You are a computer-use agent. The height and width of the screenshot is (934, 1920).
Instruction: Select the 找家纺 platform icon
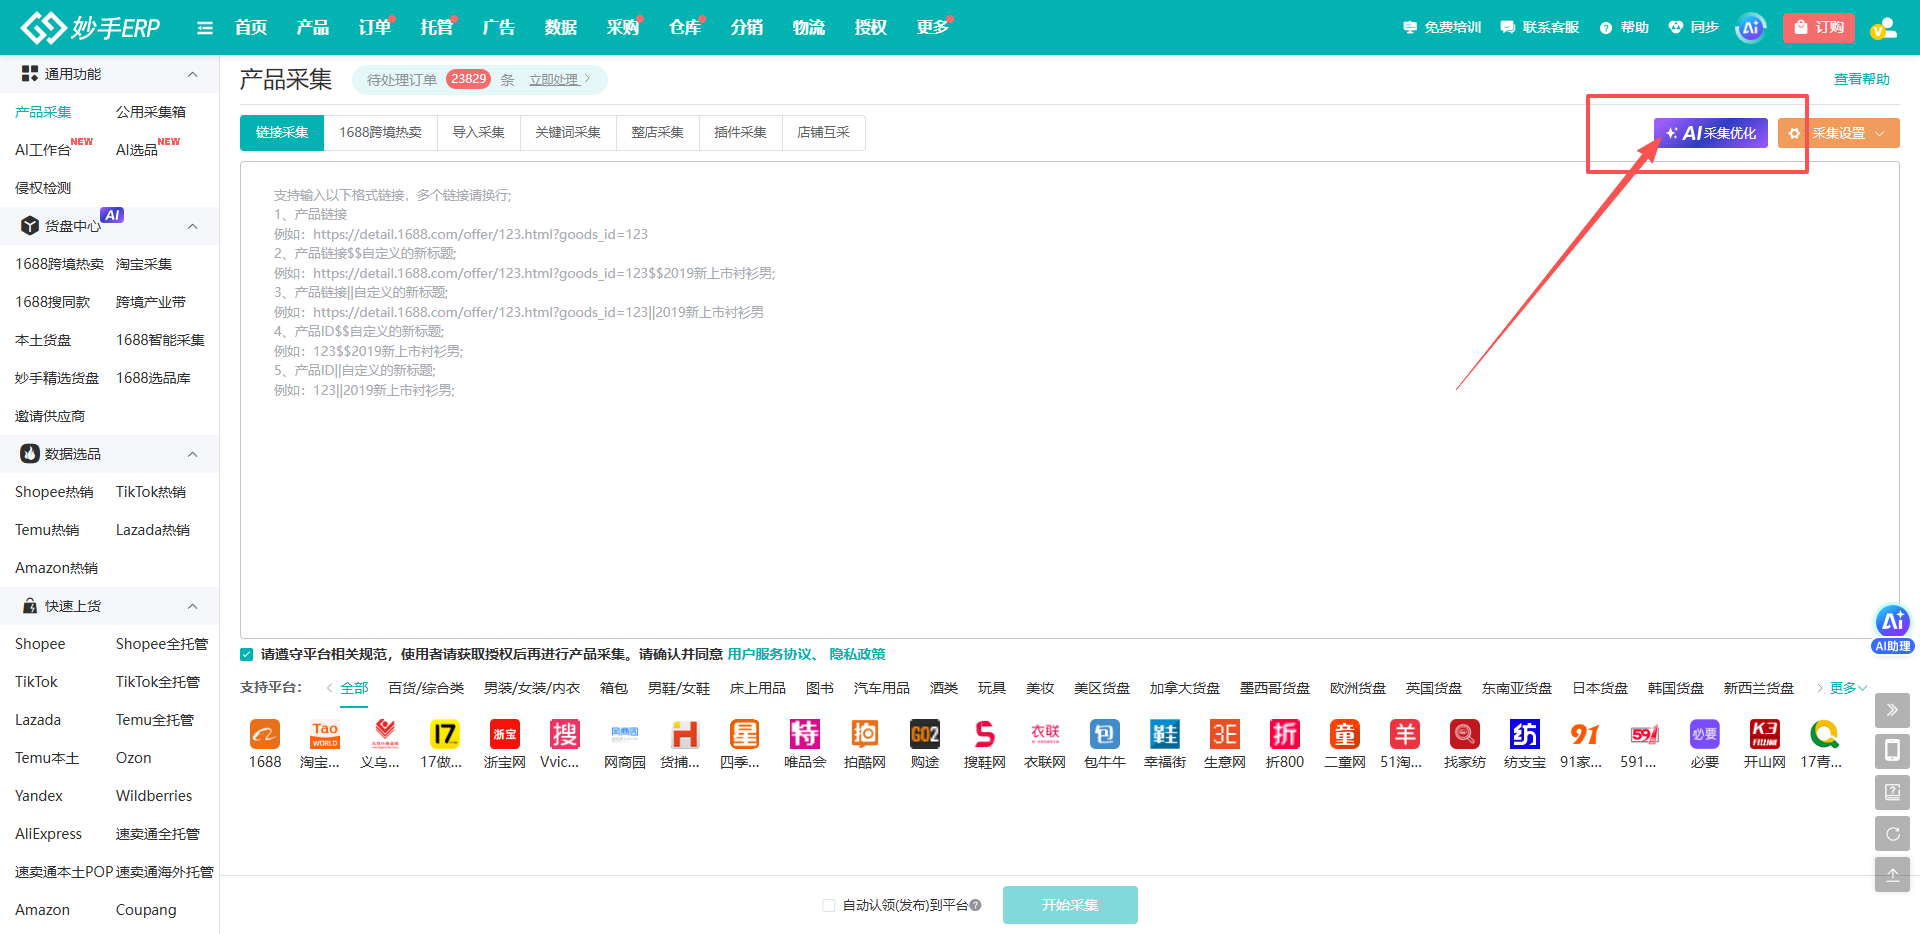(1465, 735)
